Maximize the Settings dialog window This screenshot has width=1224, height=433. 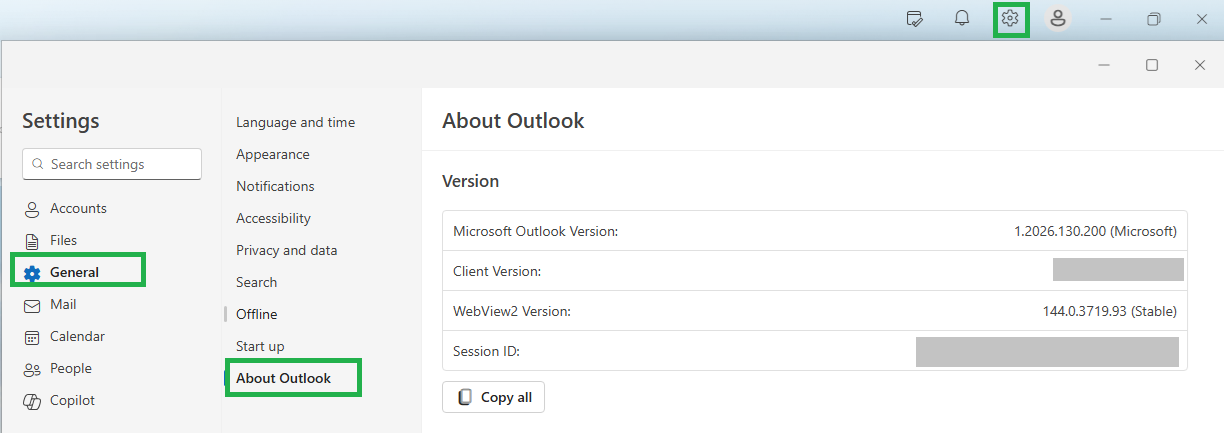click(x=1152, y=65)
